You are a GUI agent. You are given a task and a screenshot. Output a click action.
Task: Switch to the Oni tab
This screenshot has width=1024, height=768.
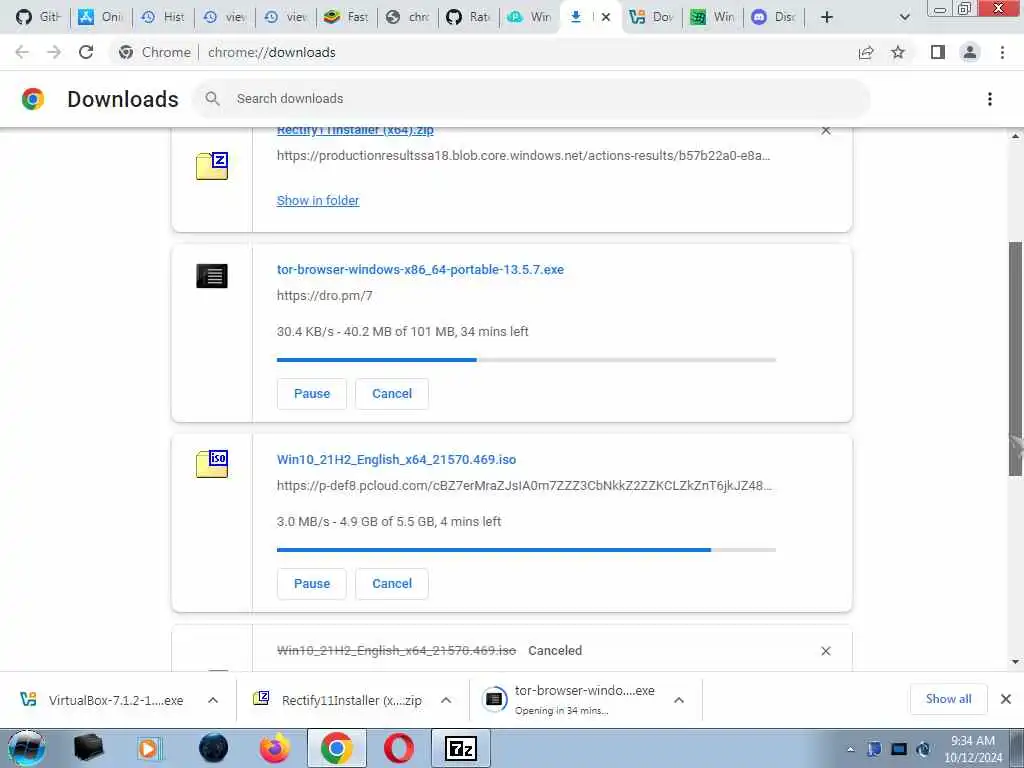point(100,17)
